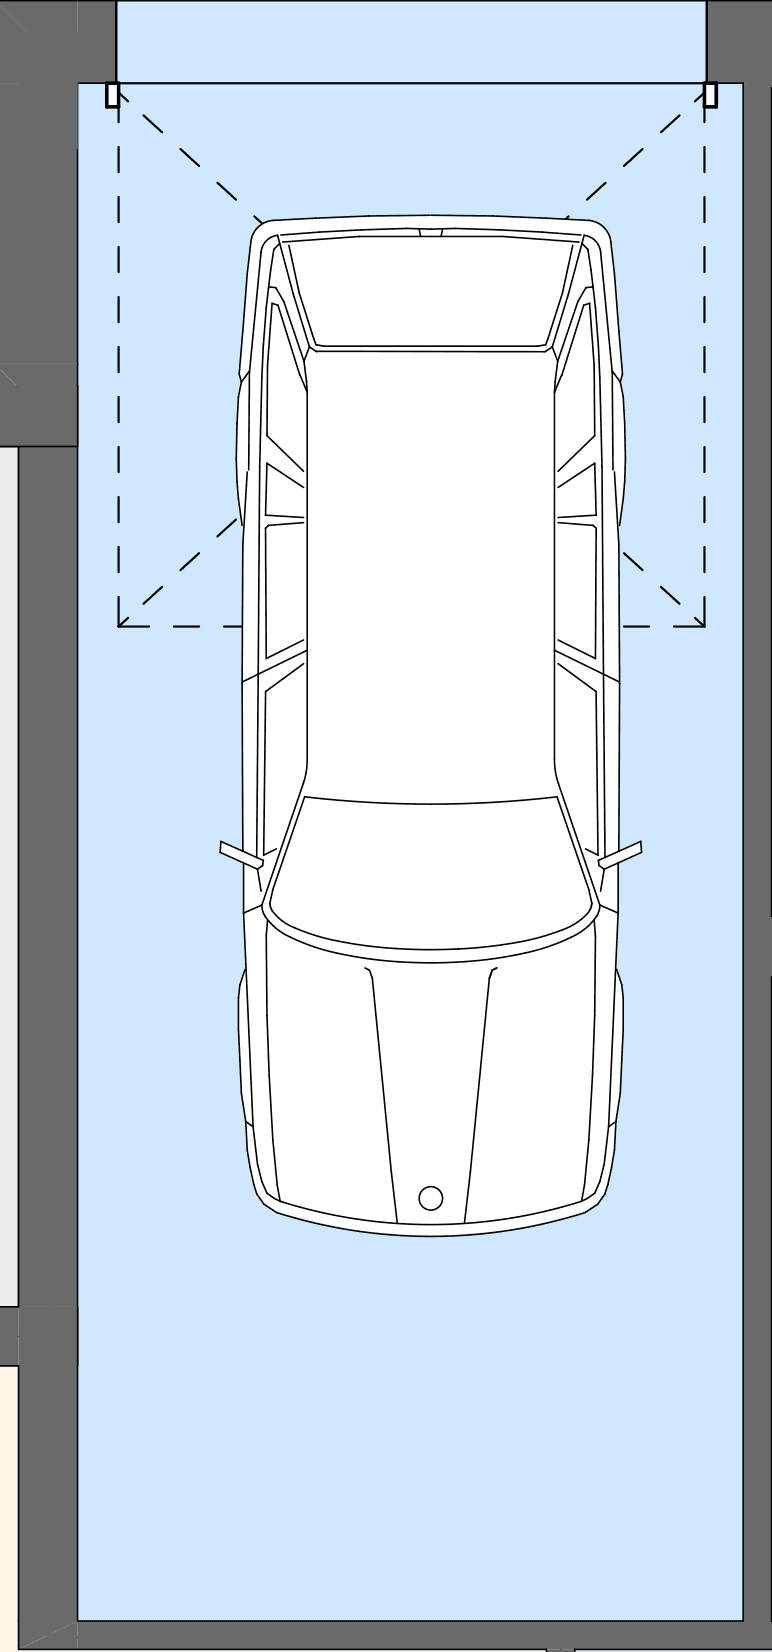Select the car's left side mirror
772x1652 pixels.
coord(241,855)
